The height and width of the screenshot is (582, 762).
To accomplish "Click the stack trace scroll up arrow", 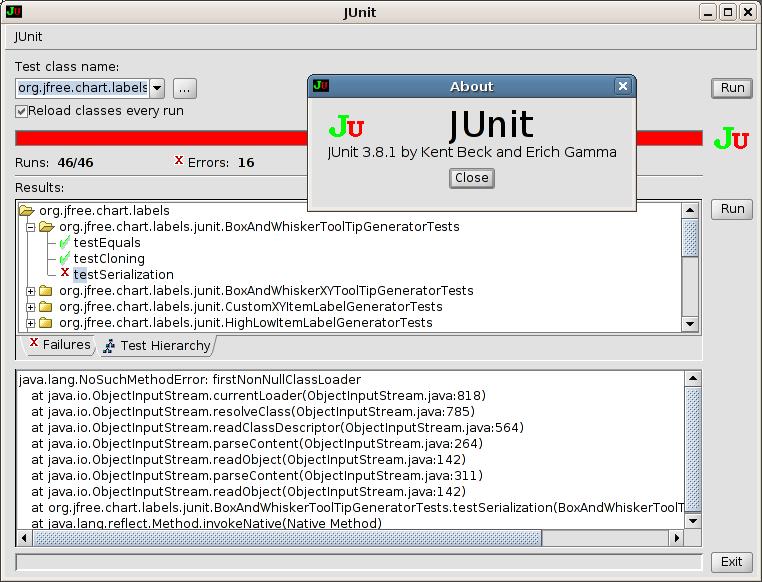I will click(x=693, y=378).
